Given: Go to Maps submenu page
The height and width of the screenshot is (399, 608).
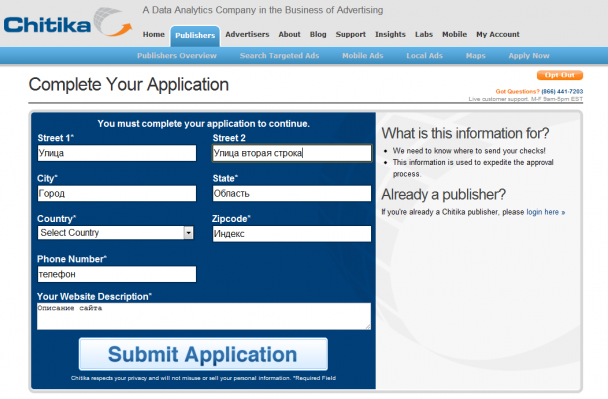Looking at the screenshot, I should [476, 56].
